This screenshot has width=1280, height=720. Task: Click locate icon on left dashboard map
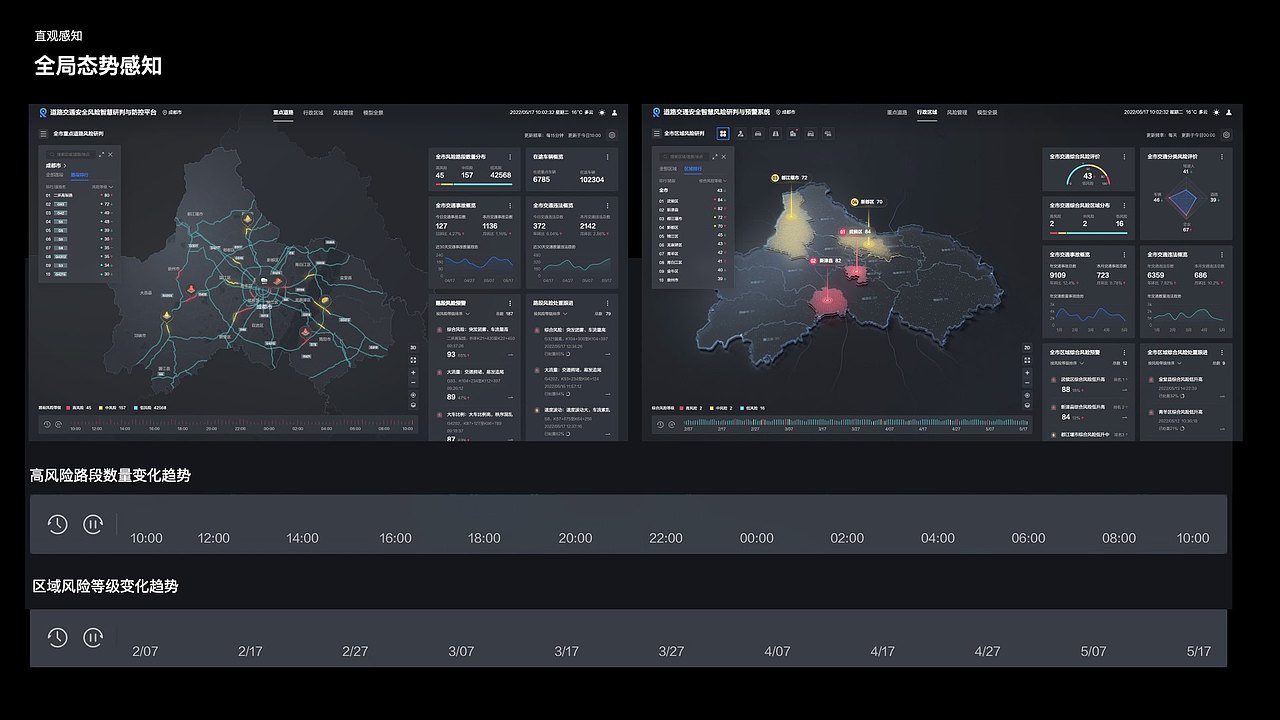pos(413,395)
